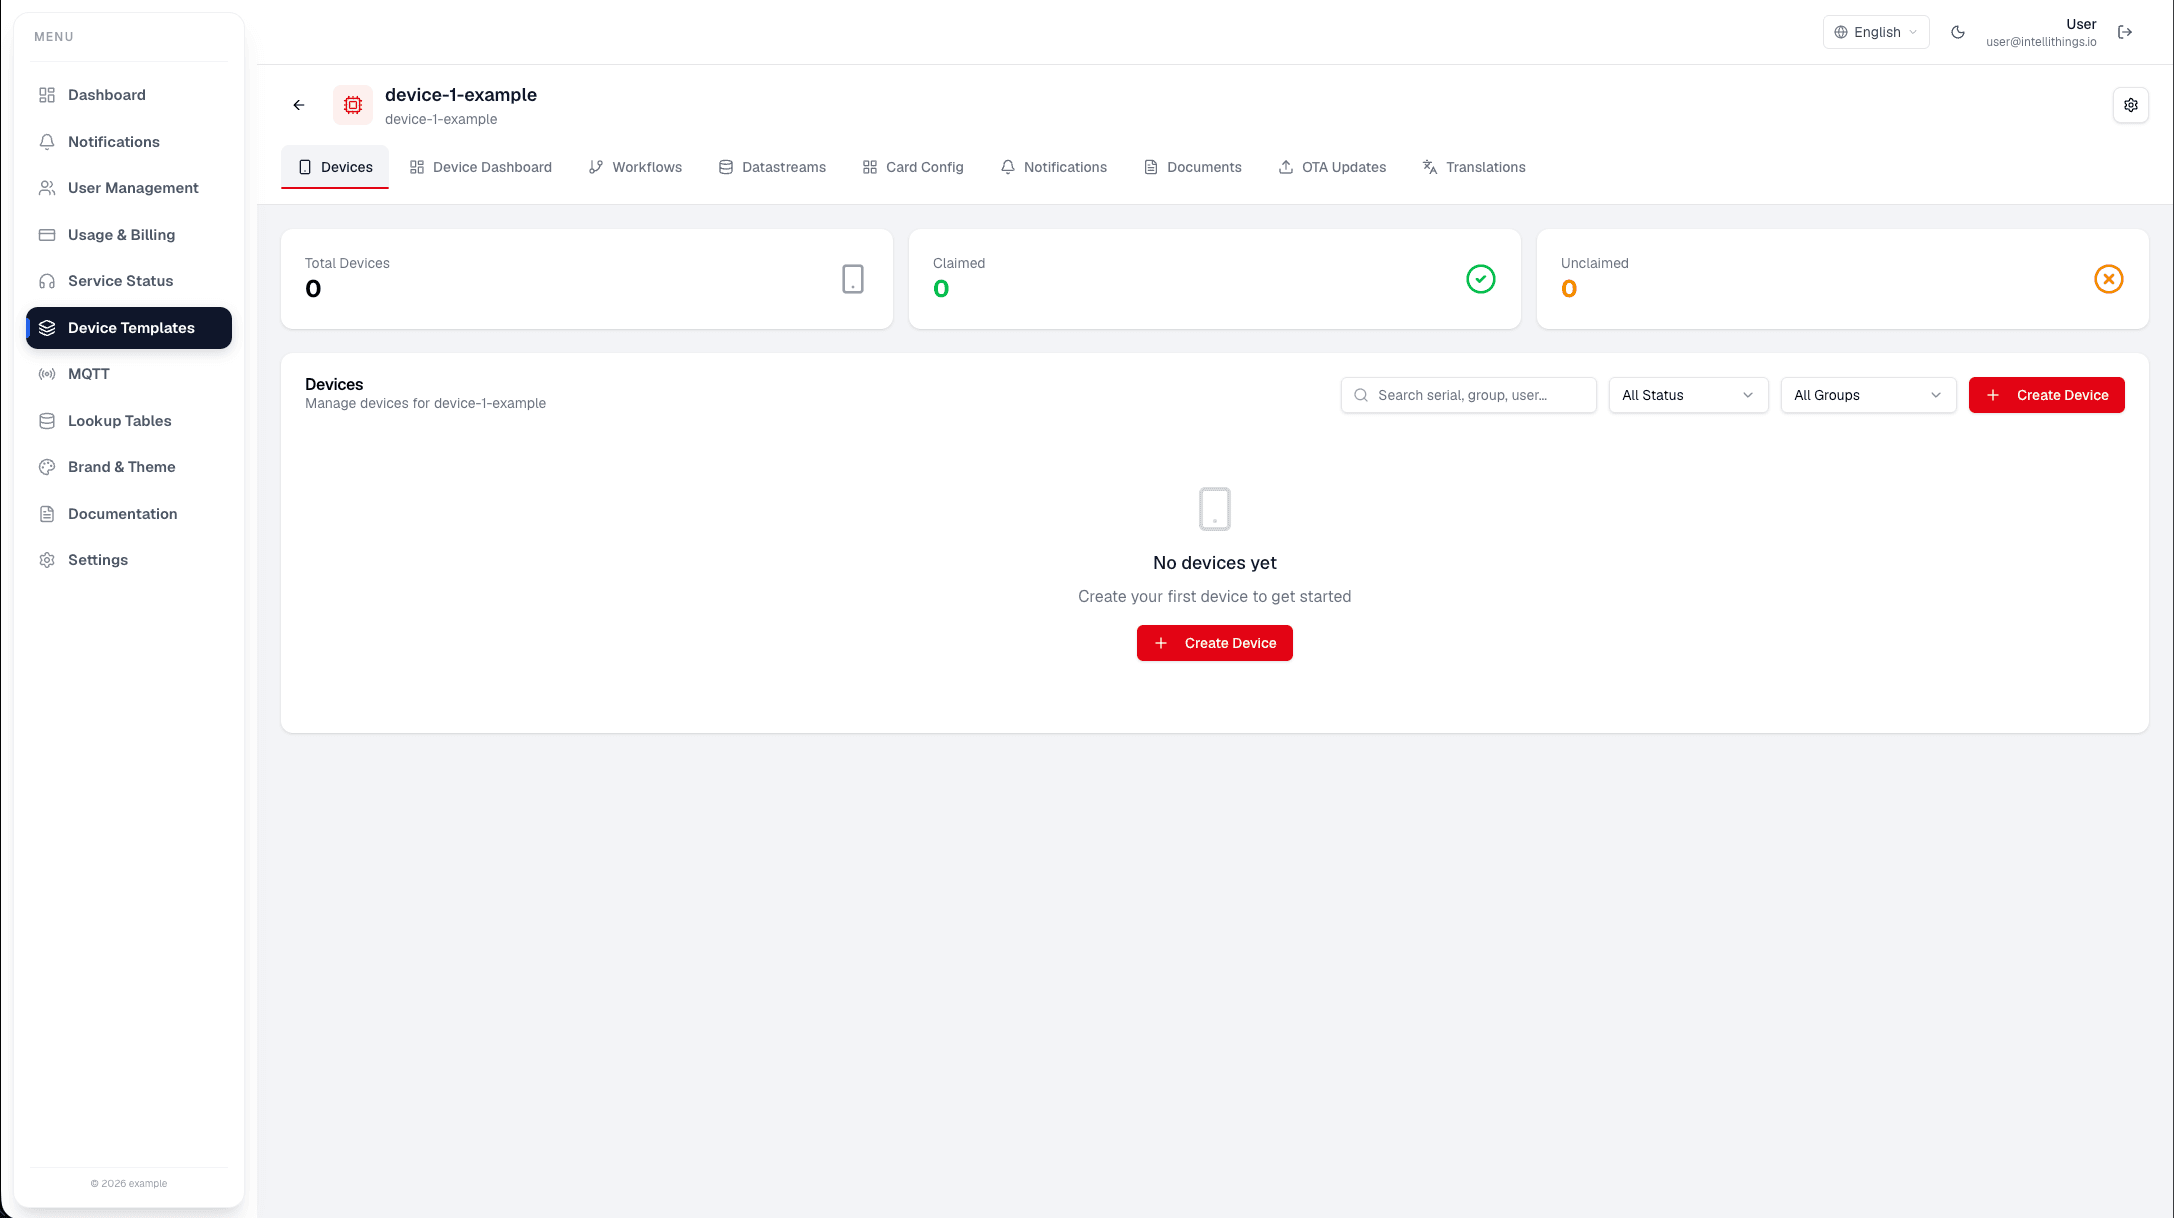Switch to the OTA Updates tab
This screenshot has height=1218, width=2174.
pos(1332,167)
